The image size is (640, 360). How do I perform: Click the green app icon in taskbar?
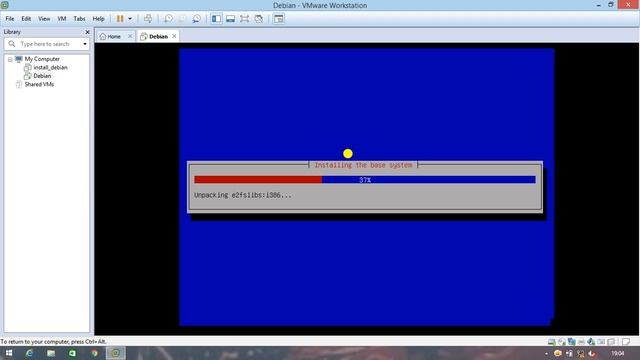pyautogui.click(x=73, y=353)
